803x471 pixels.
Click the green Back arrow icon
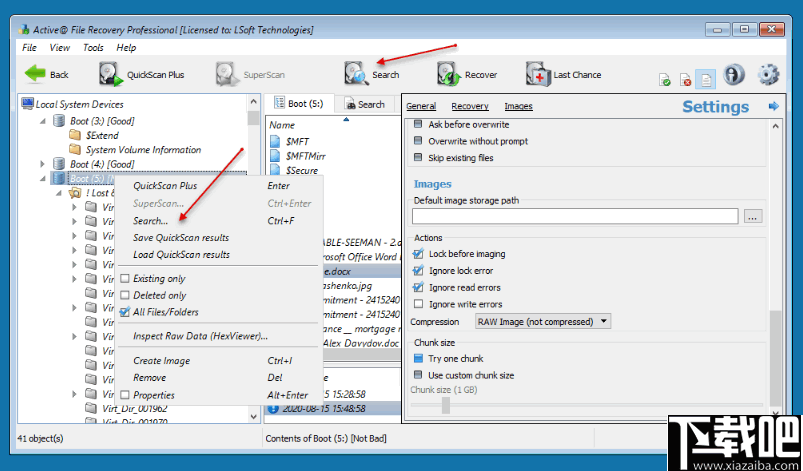(x=35, y=74)
